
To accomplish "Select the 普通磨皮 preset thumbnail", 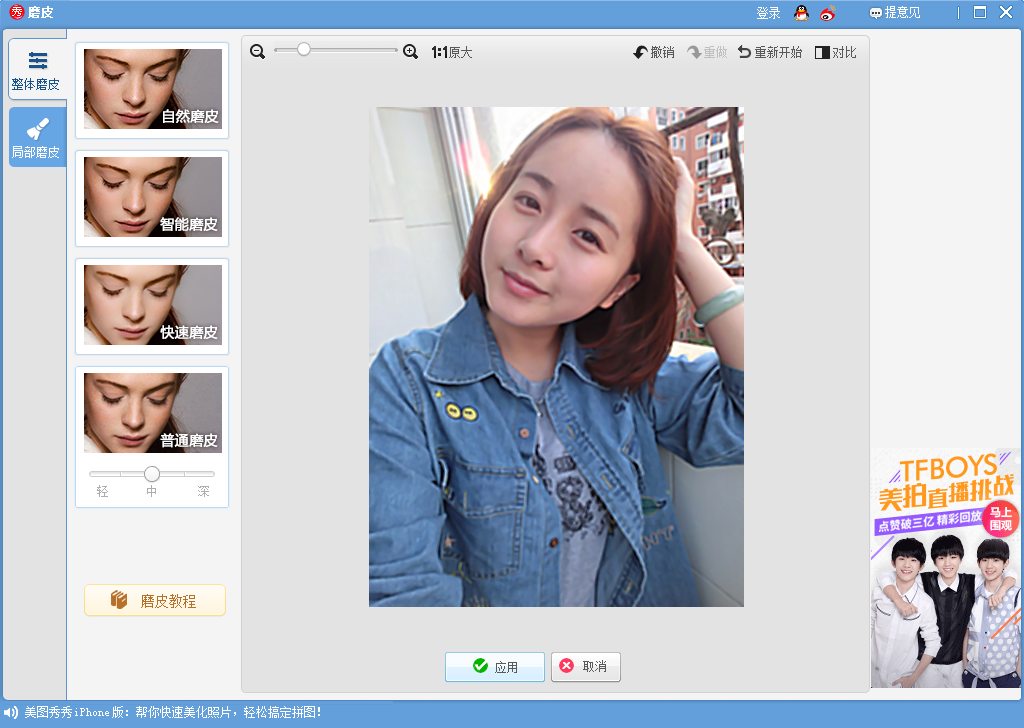I will 152,413.
